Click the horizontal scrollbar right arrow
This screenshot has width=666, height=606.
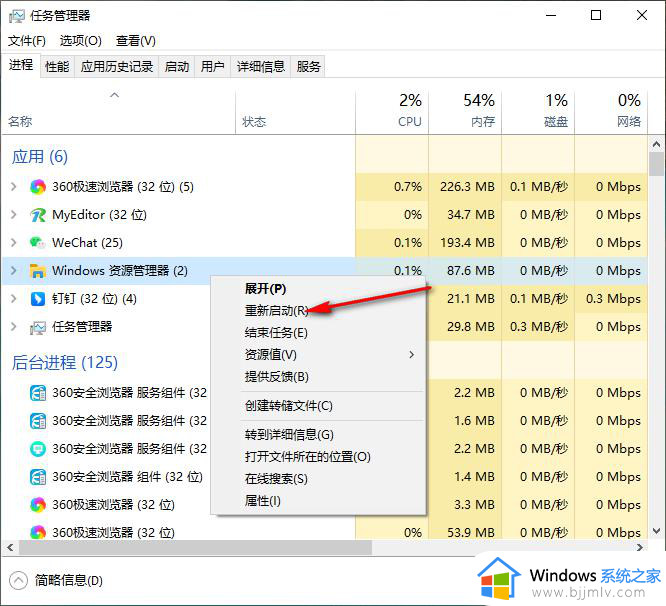(x=640, y=547)
